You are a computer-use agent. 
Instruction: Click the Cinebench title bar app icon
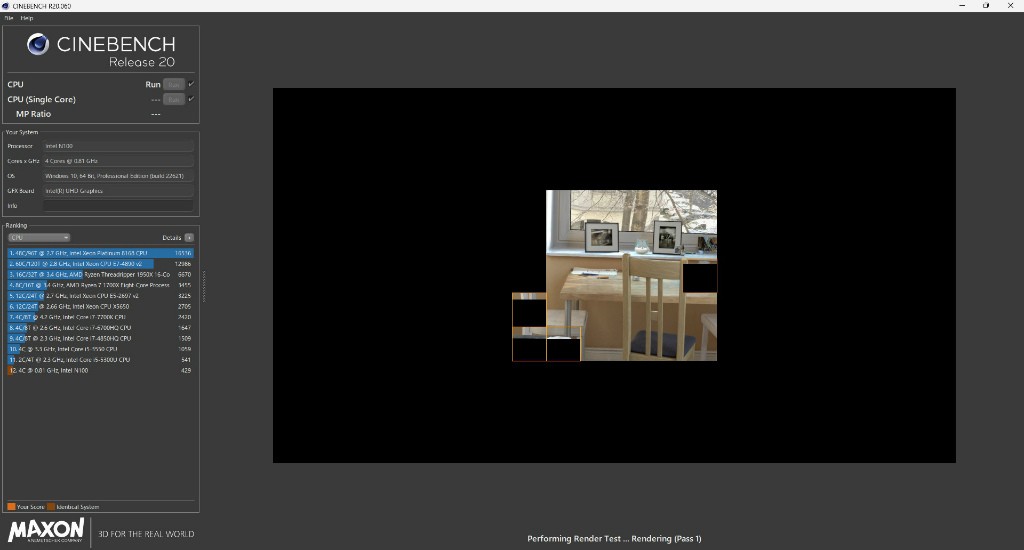(6, 6)
